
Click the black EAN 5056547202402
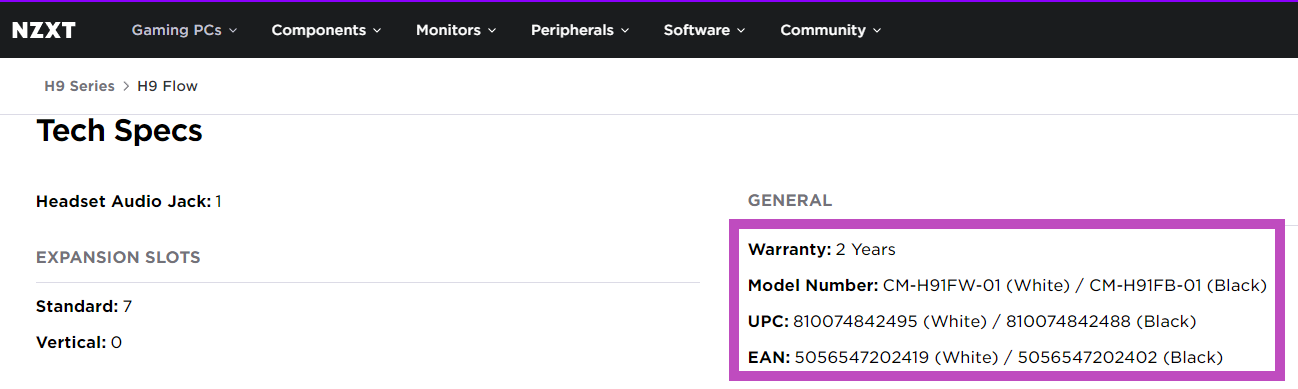(1088, 357)
